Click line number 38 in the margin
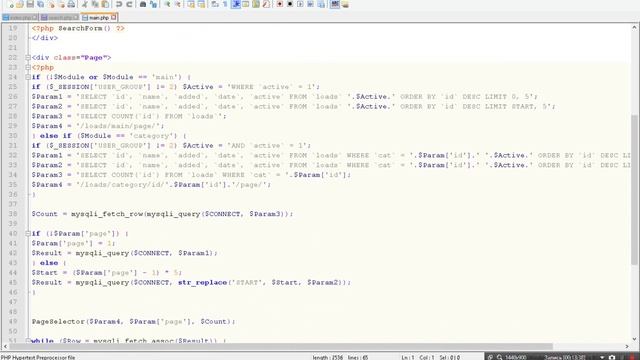 tap(13, 214)
